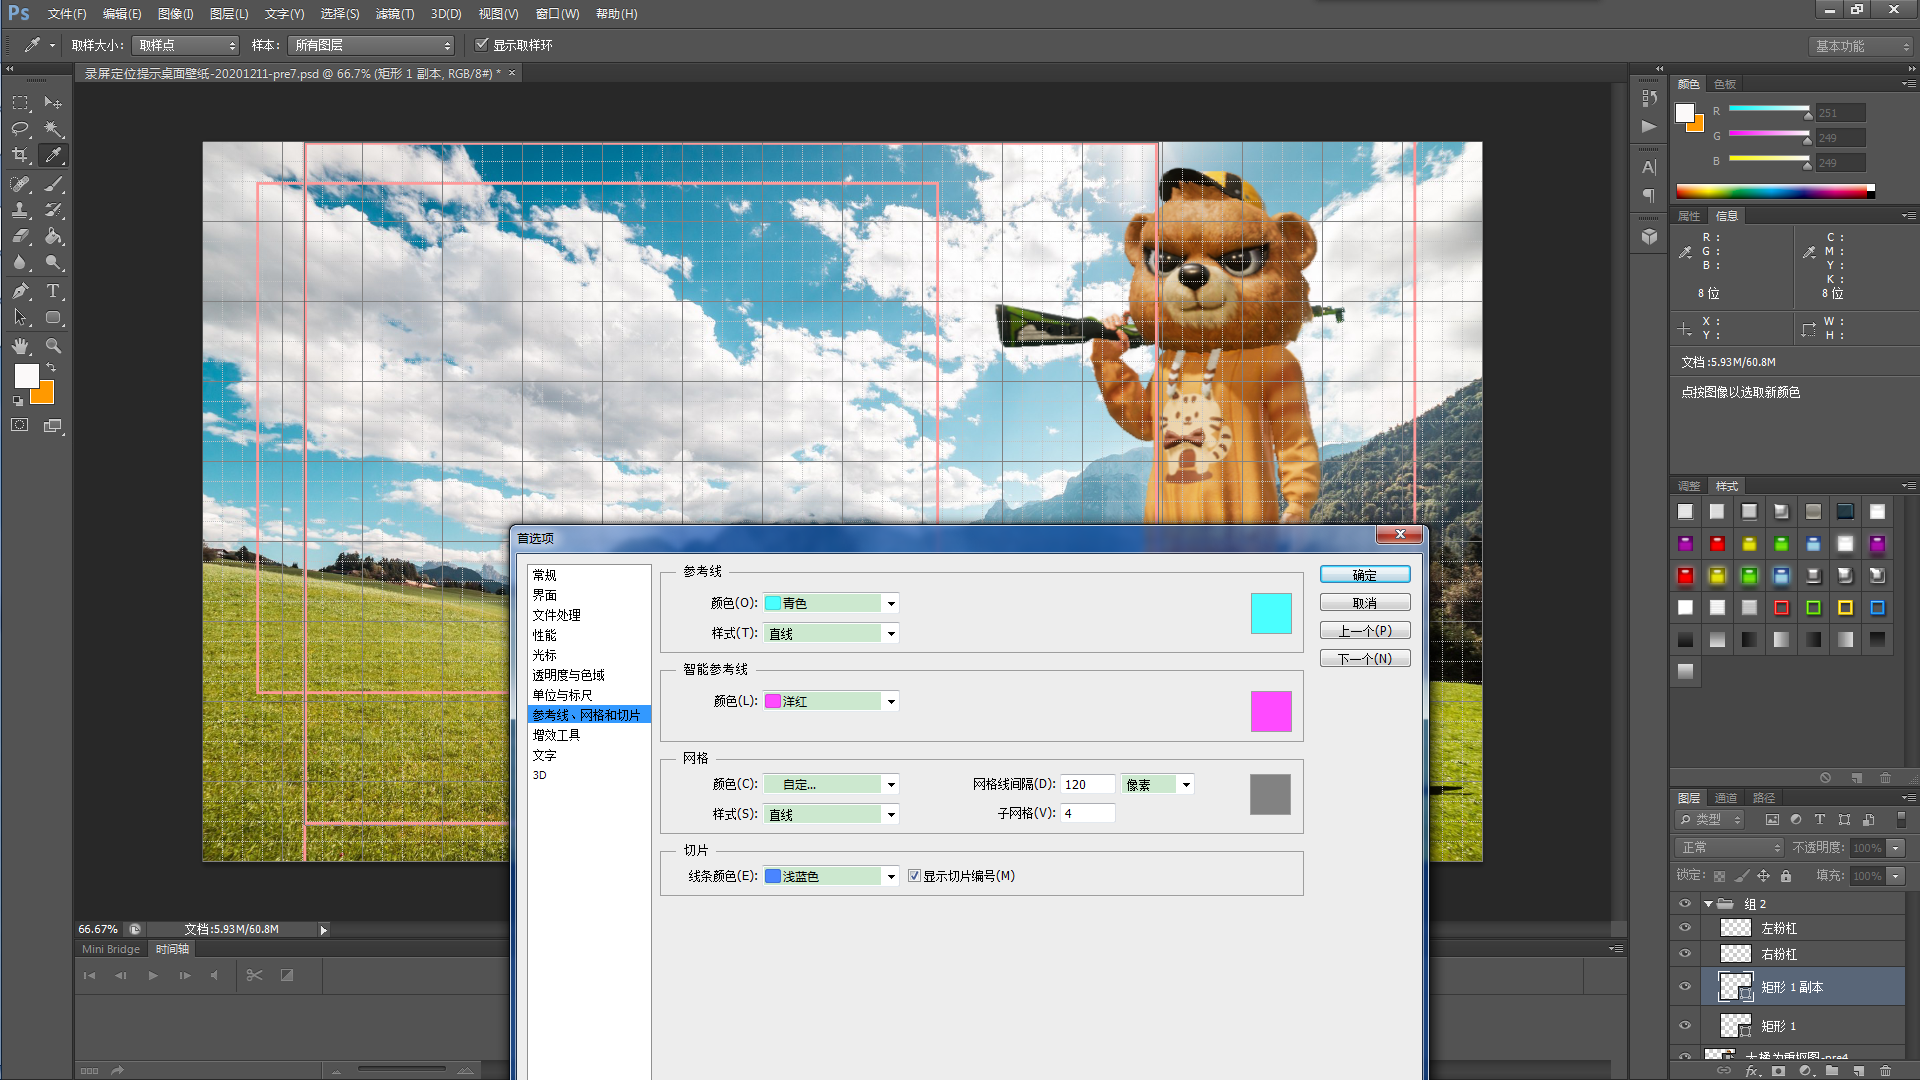The height and width of the screenshot is (1080, 1920).
Task: Select the Path Selection tool
Action: [20, 317]
